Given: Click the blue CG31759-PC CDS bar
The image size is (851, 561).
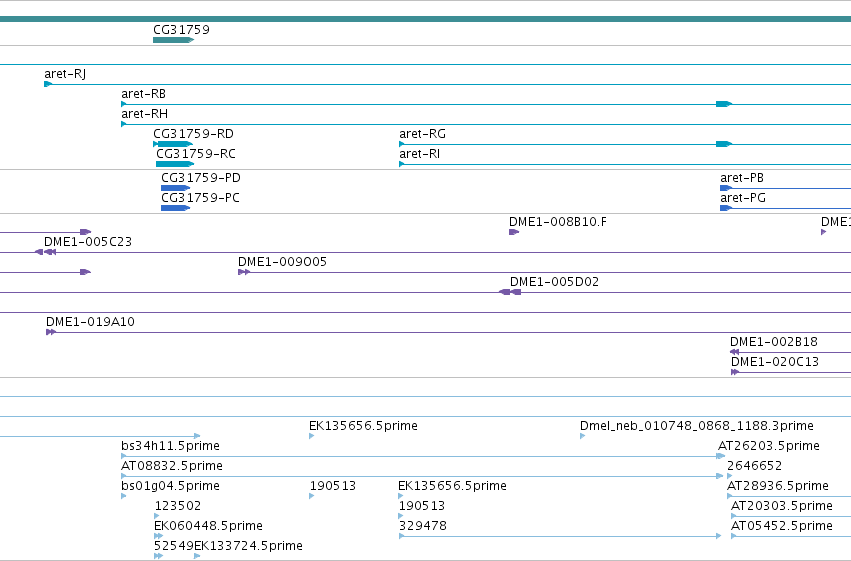Looking at the screenshot, I should pyautogui.click(x=175, y=208).
